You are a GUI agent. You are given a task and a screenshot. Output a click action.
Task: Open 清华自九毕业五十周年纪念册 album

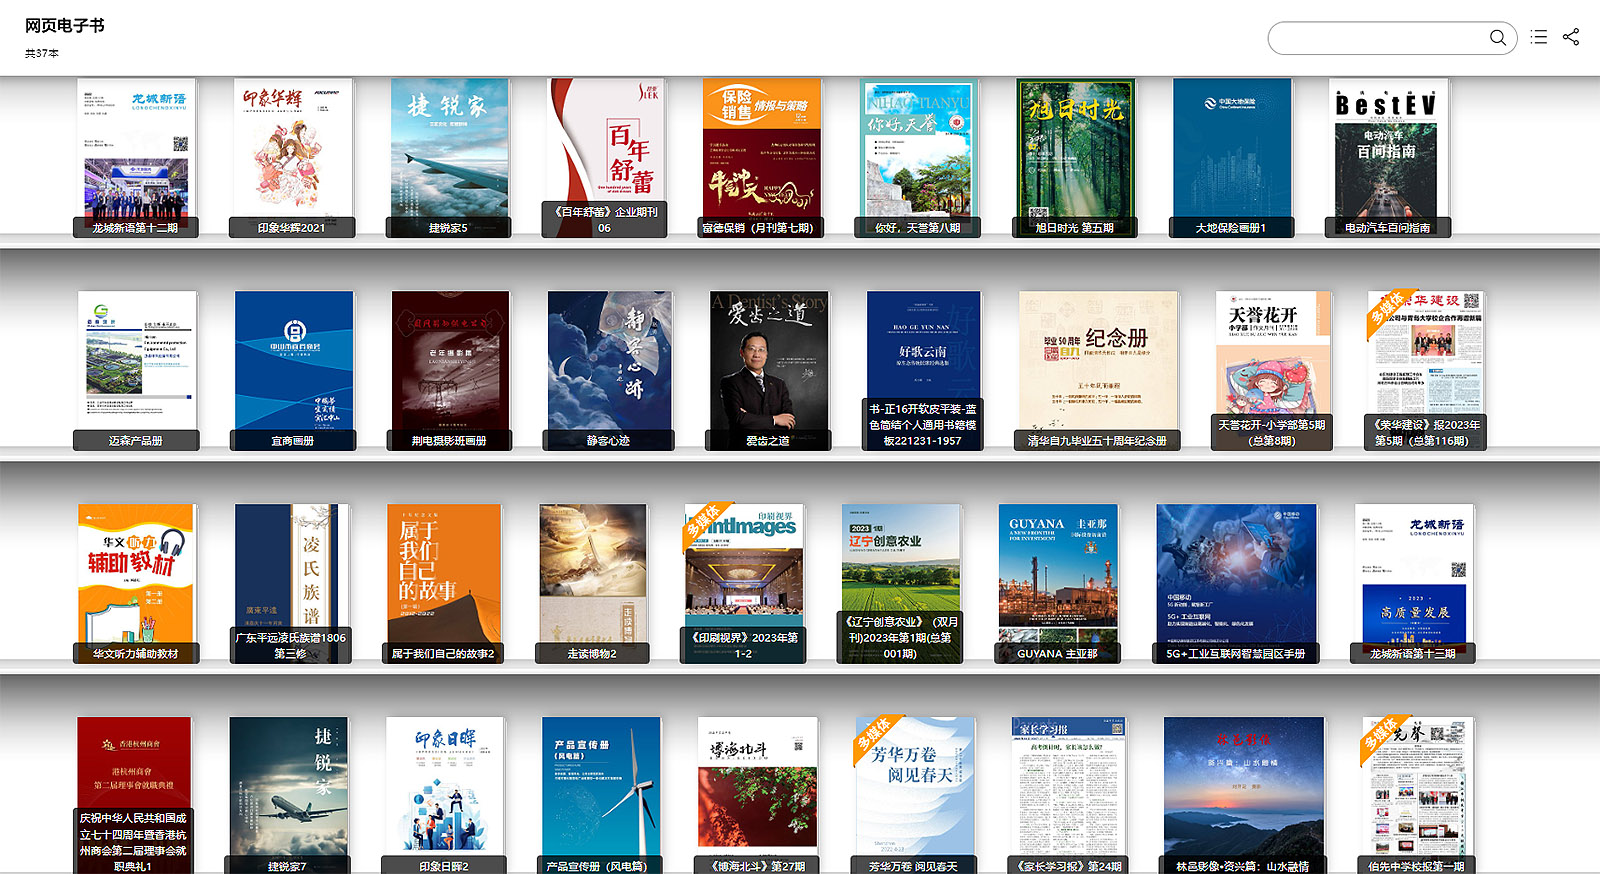coord(1098,362)
